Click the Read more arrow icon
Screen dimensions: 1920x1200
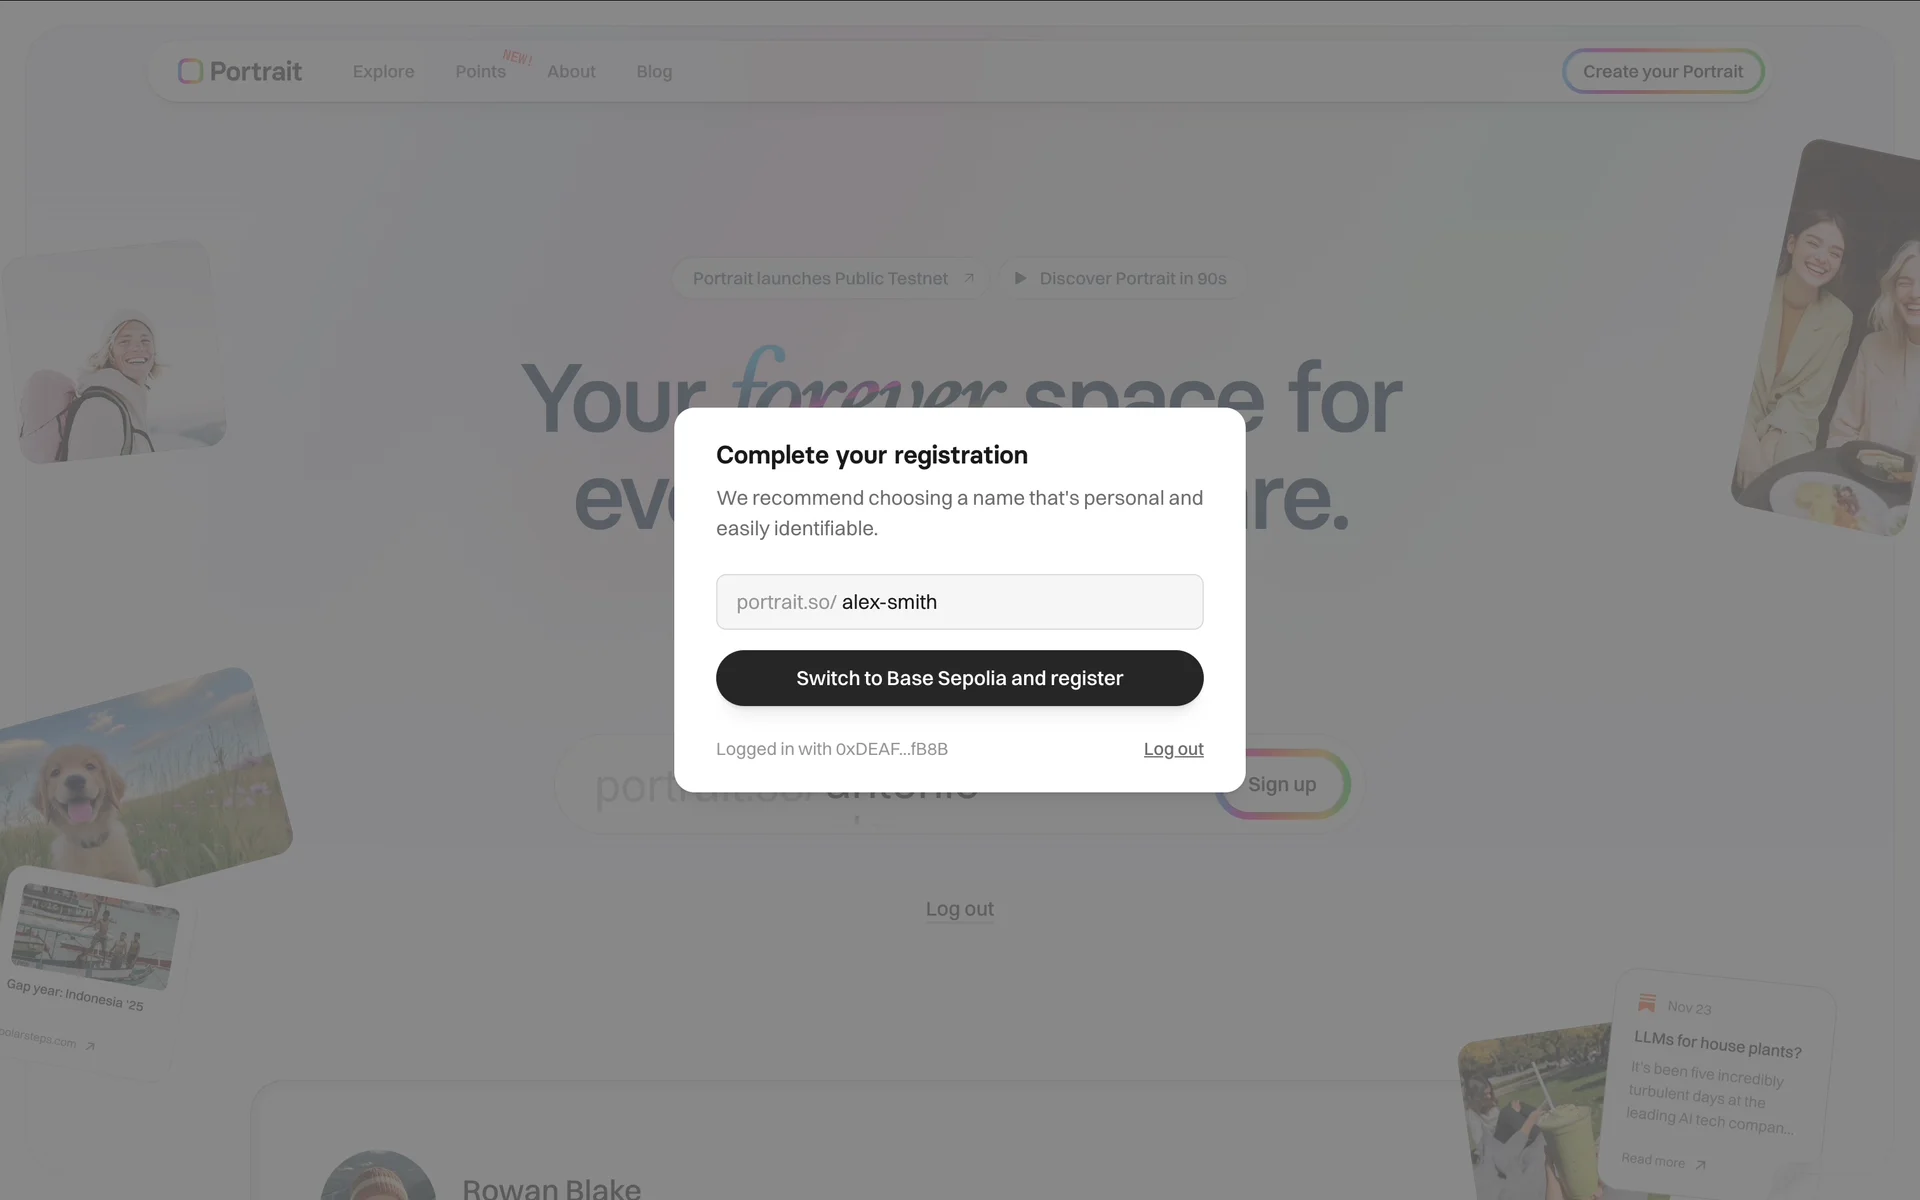(1700, 1164)
